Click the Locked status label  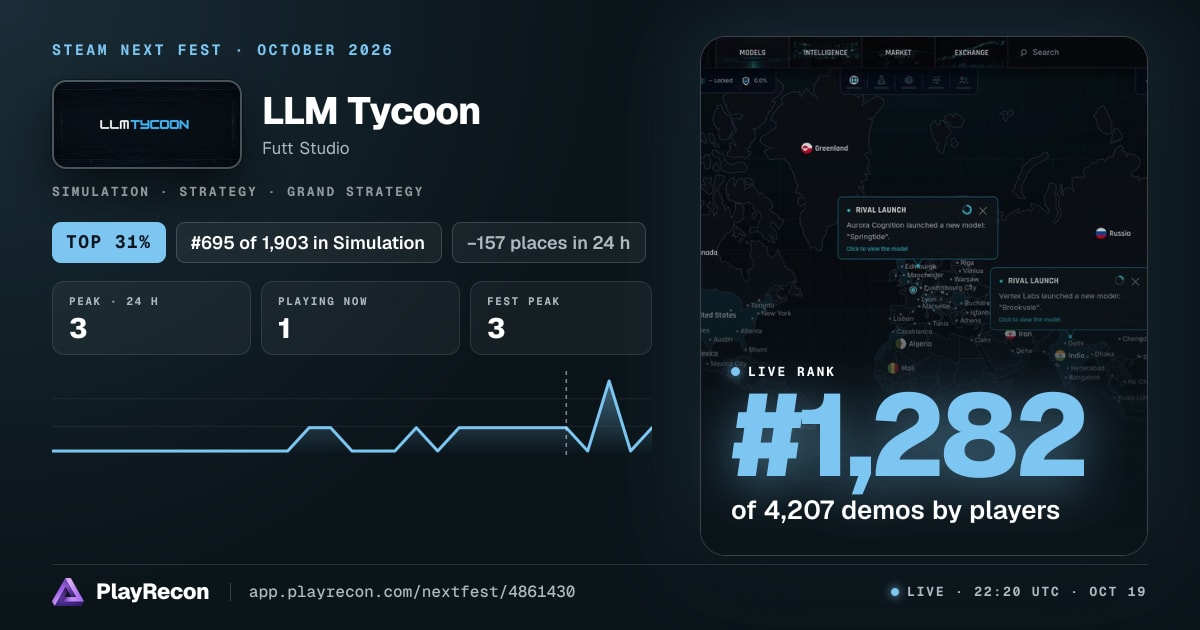tap(722, 80)
